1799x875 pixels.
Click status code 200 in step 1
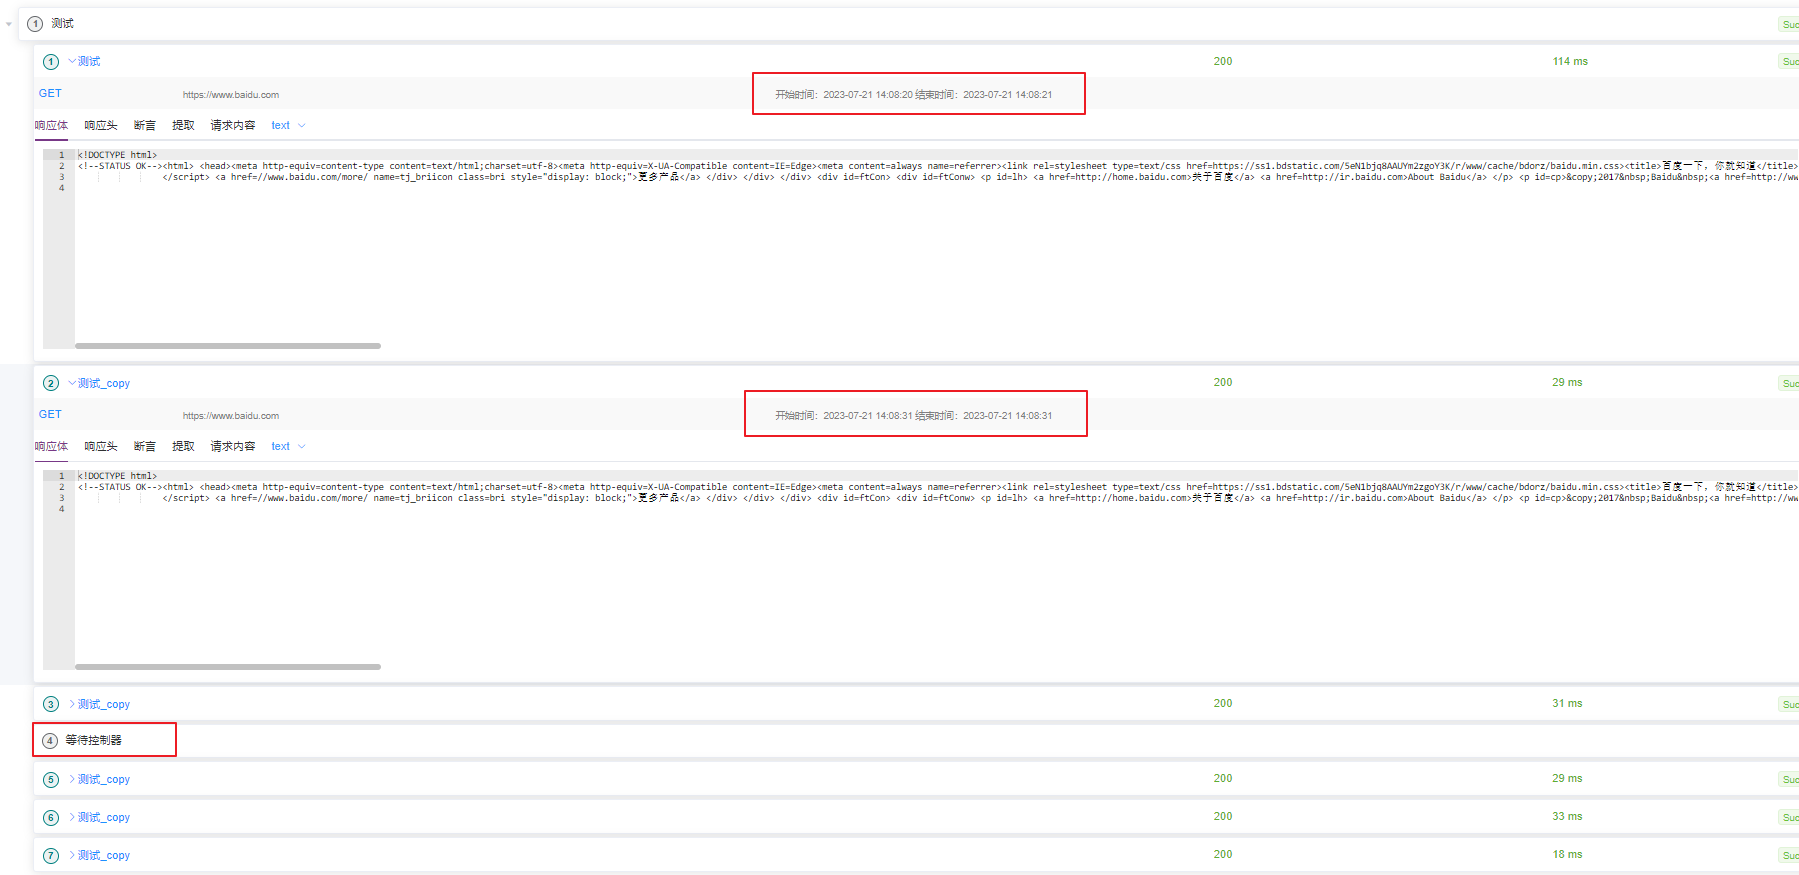pos(1223,61)
